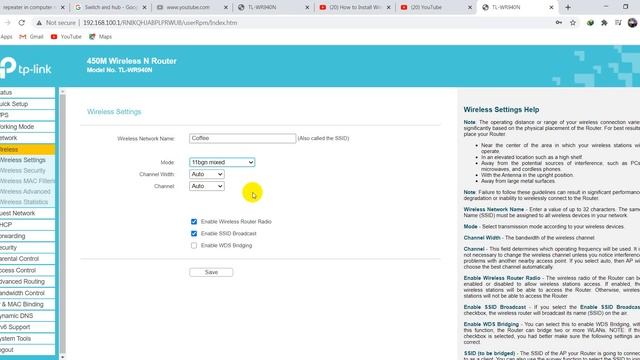This screenshot has height=360, width=640.
Task: Open Guest Network in sidebar
Action: tap(27, 213)
